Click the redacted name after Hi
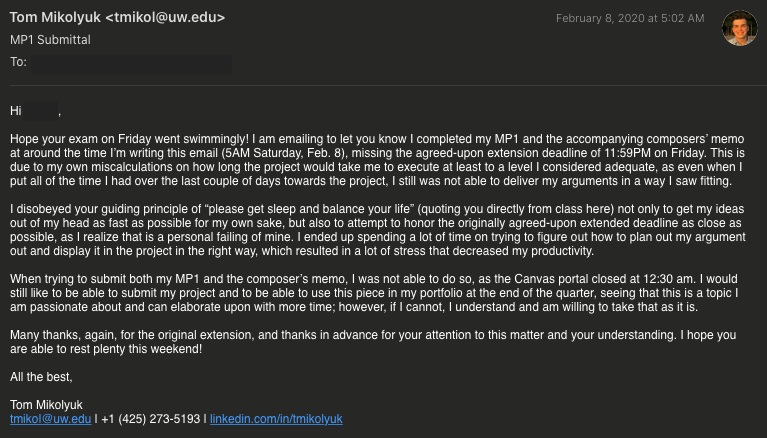 41,110
